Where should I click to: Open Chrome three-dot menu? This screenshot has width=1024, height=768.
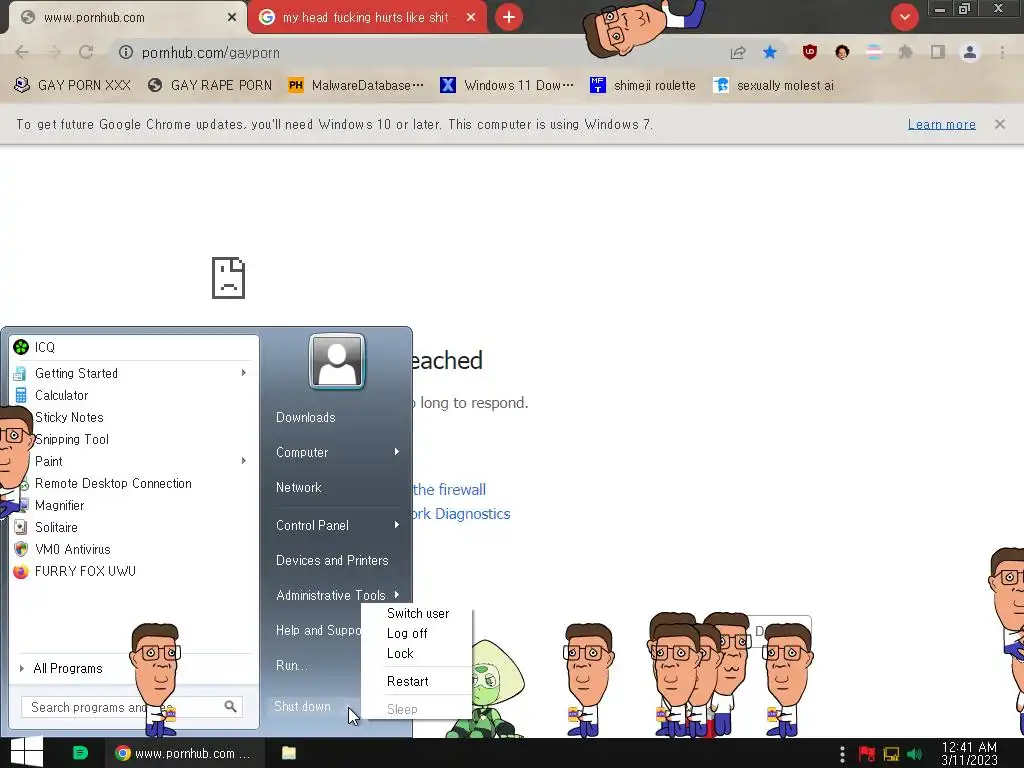pos(1002,52)
